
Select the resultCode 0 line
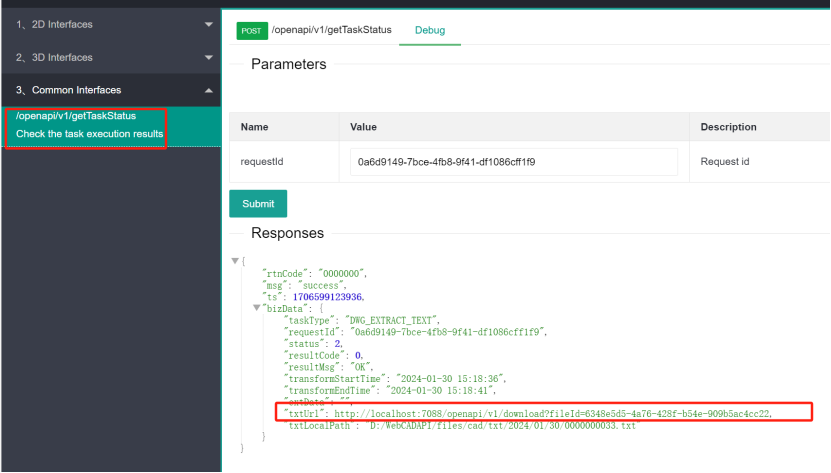tap(324, 355)
